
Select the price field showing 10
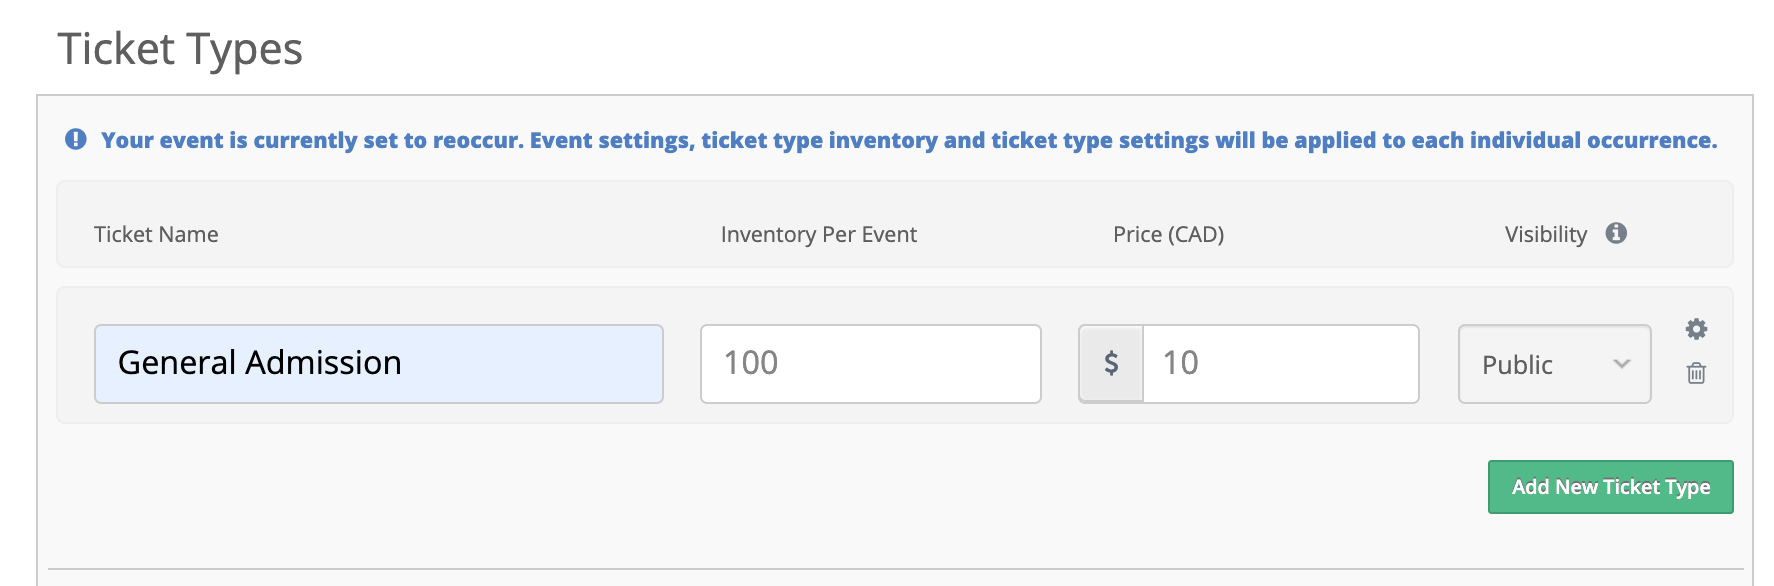point(1280,363)
